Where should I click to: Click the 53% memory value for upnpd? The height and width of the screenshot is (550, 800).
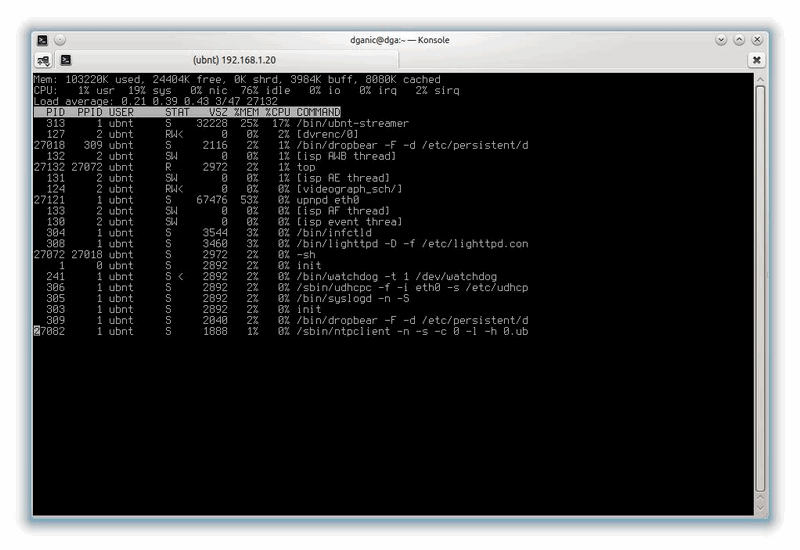(249, 200)
